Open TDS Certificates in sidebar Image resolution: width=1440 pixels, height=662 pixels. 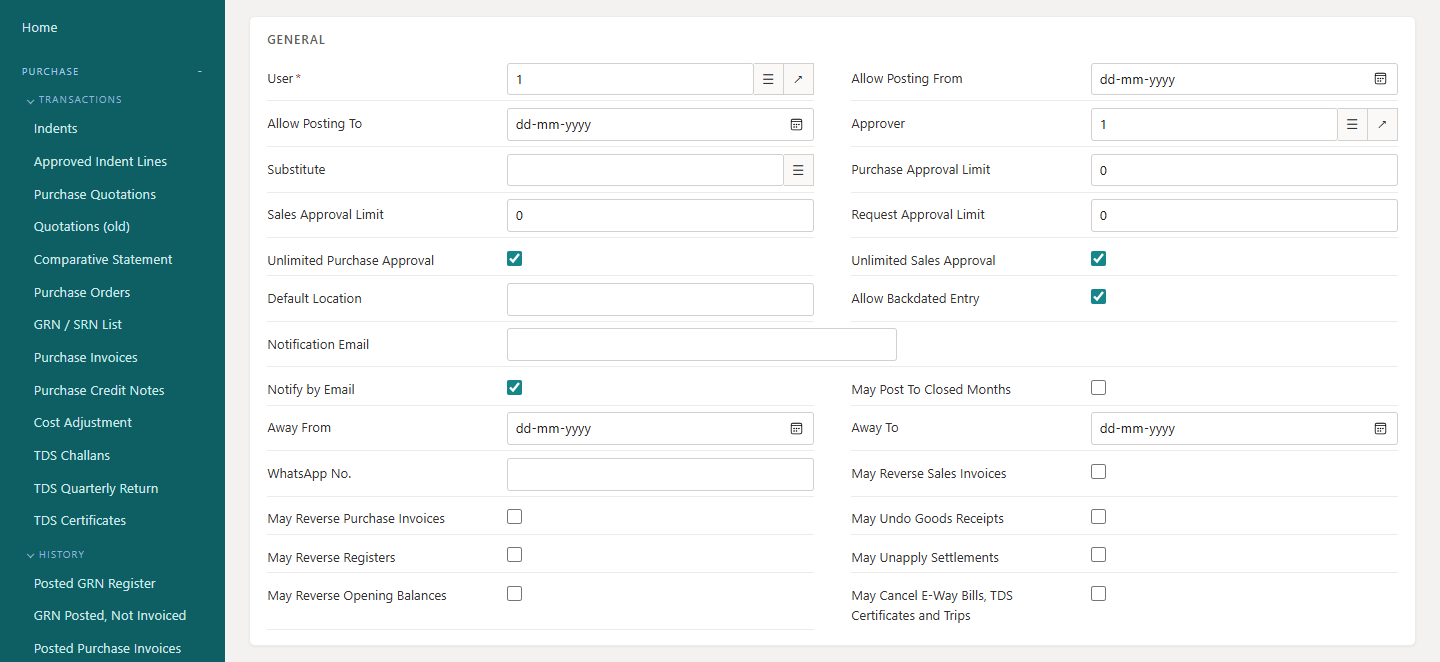(x=80, y=521)
